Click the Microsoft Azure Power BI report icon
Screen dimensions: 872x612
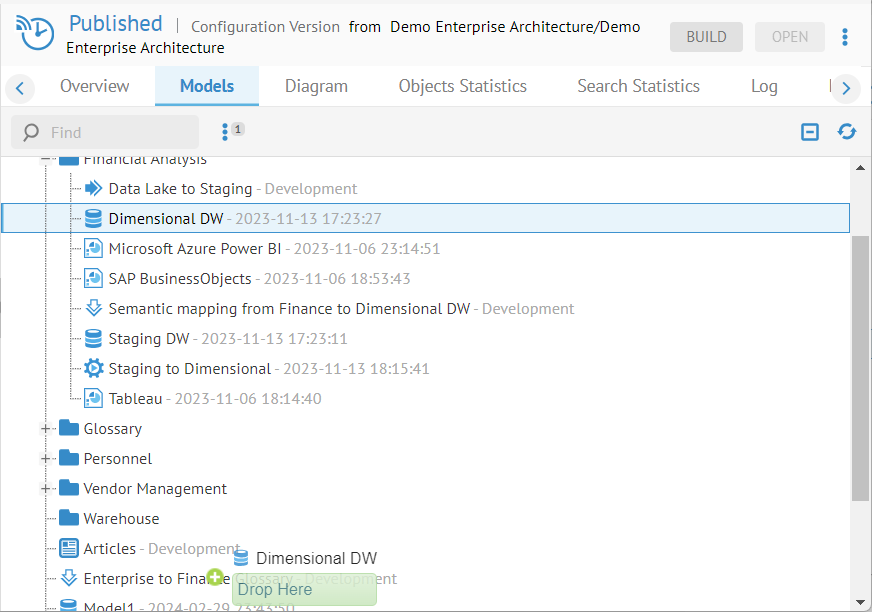click(93, 248)
